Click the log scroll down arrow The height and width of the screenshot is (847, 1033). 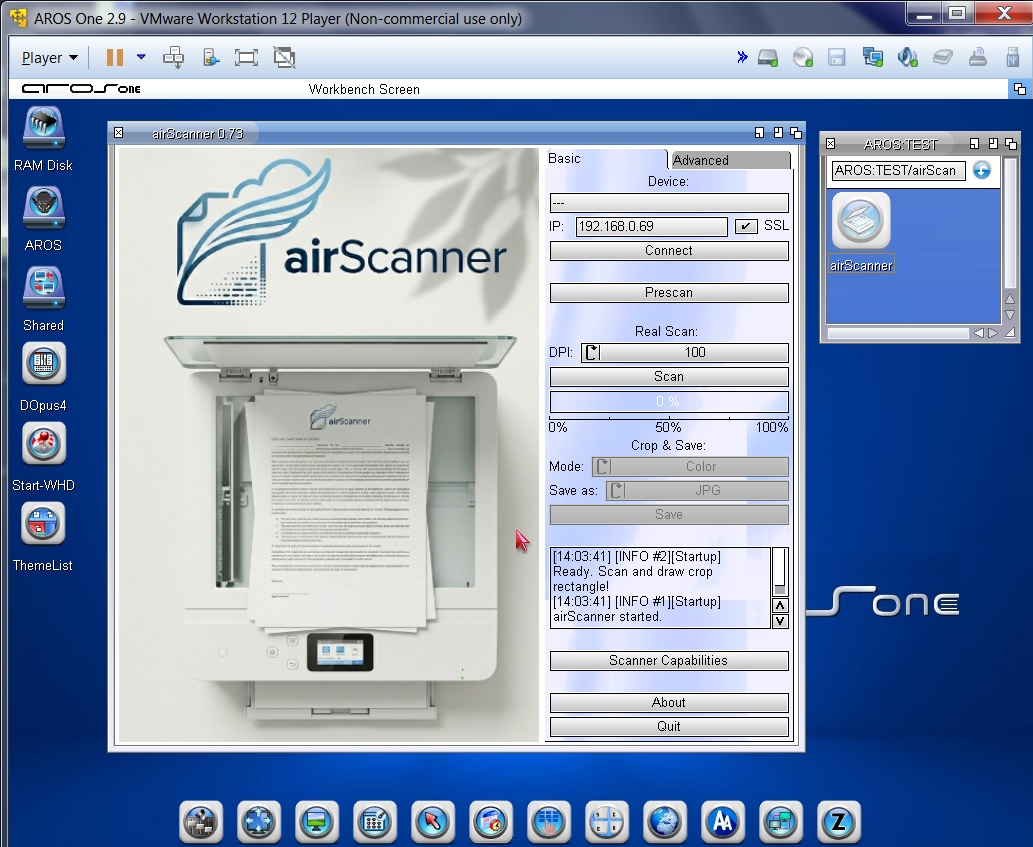780,620
